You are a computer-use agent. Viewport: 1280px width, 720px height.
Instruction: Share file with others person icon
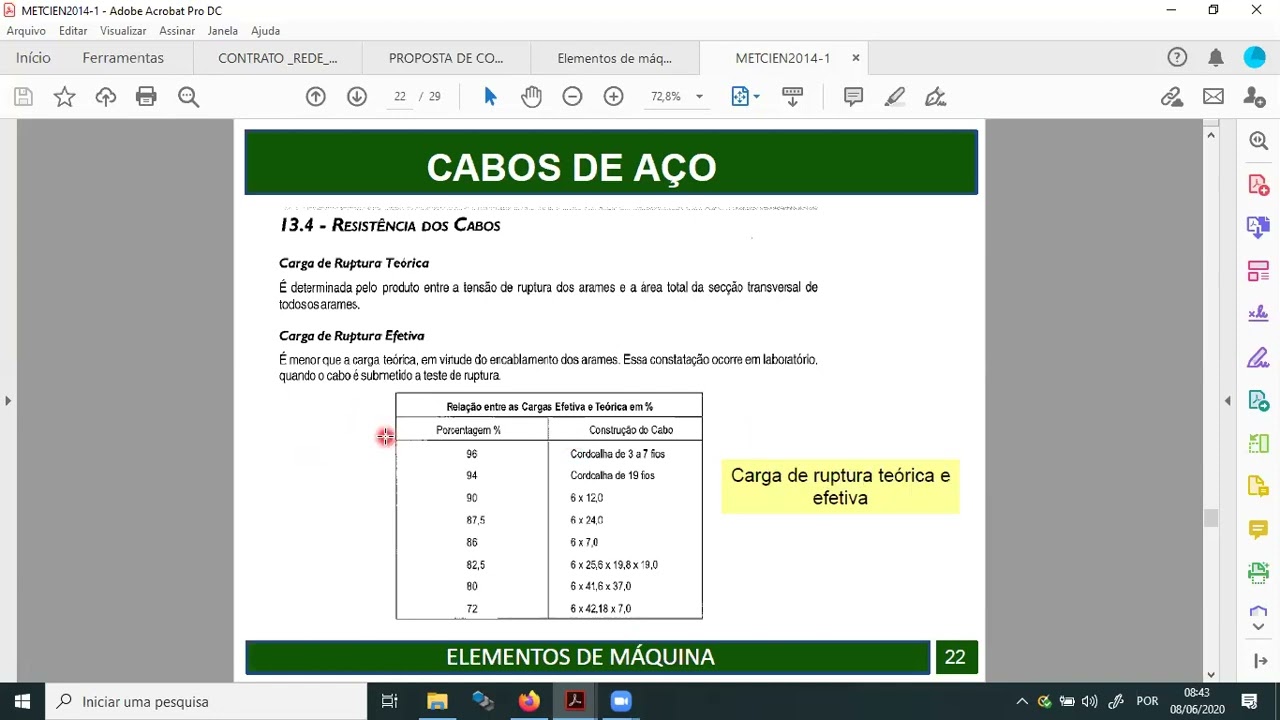tap(1254, 97)
